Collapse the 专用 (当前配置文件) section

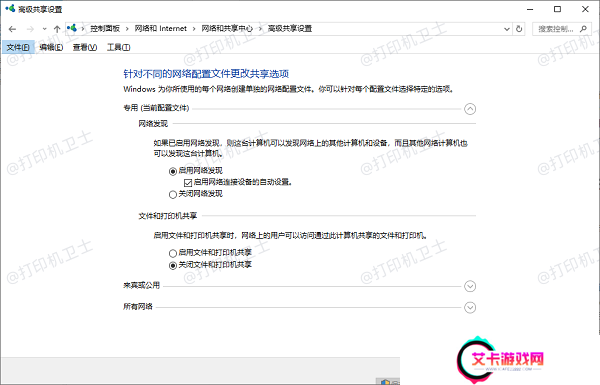click(470, 109)
